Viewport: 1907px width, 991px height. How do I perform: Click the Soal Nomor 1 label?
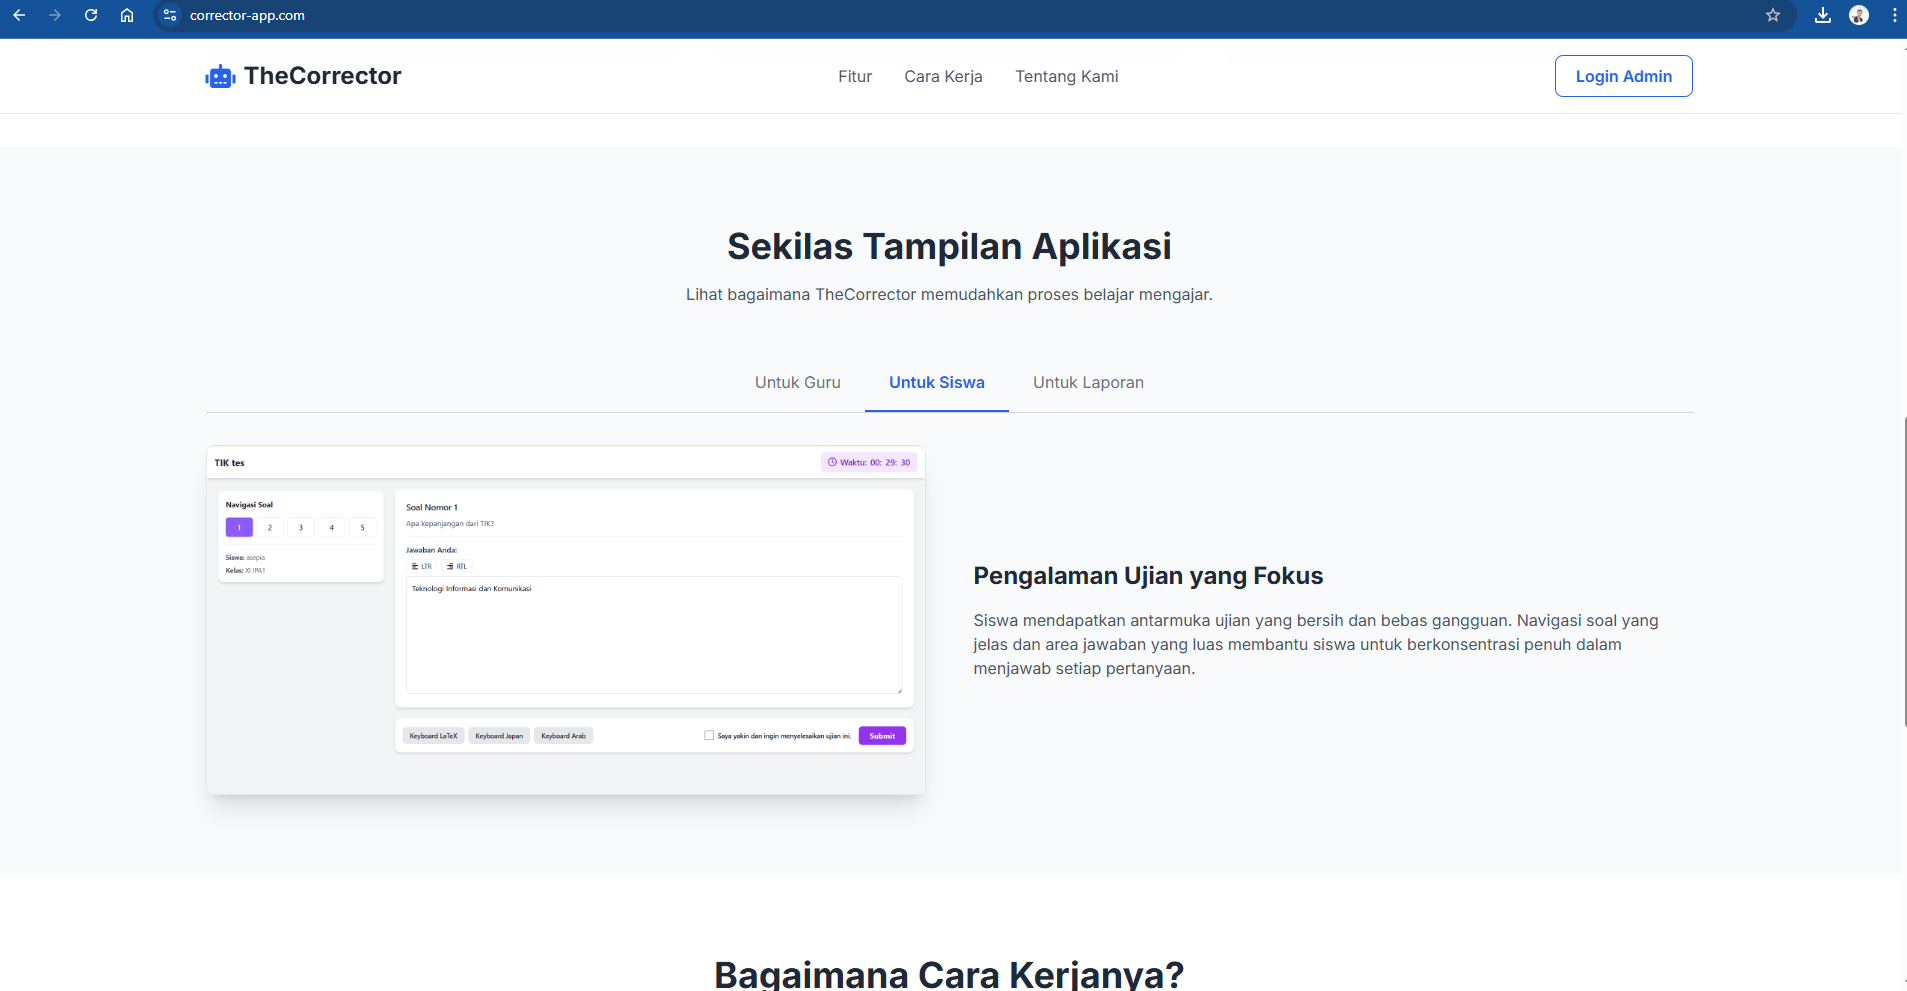[x=432, y=507]
